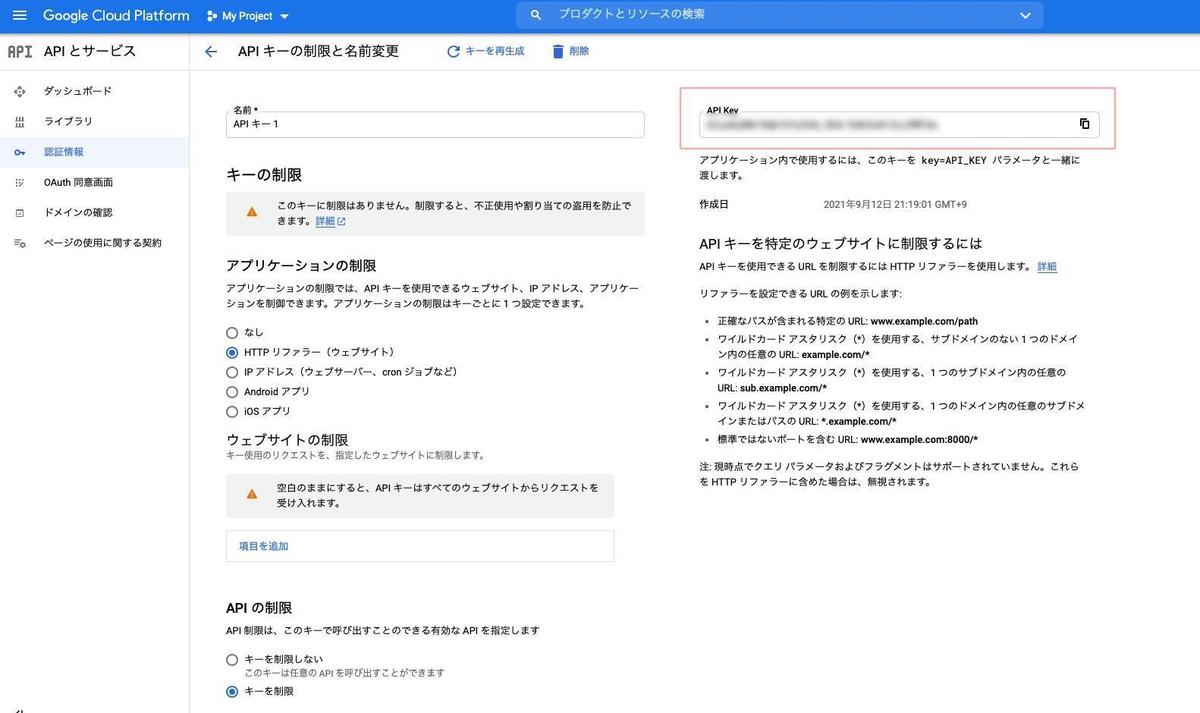Click the dashboard icon in sidebar
Image resolution: width=1200 pixels, height=713 pixels.
point(19,92)
